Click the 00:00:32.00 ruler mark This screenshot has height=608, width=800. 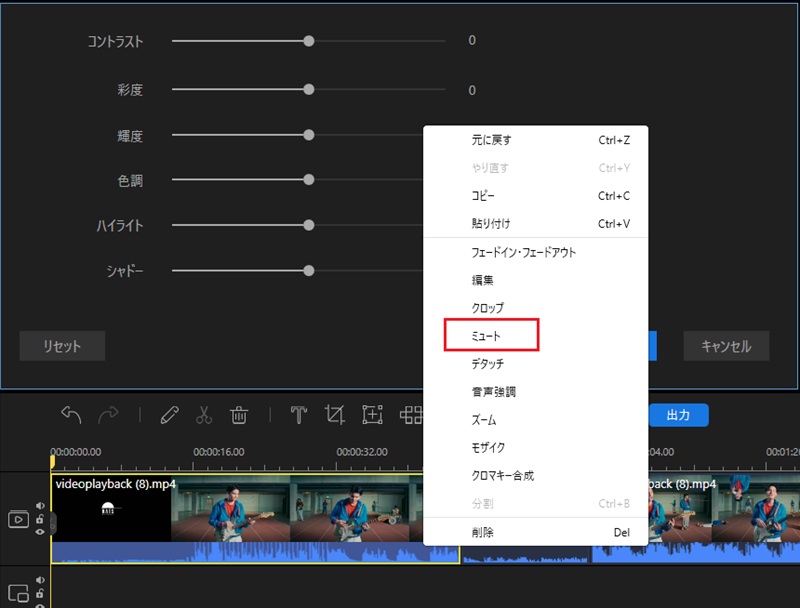(362, 452)
